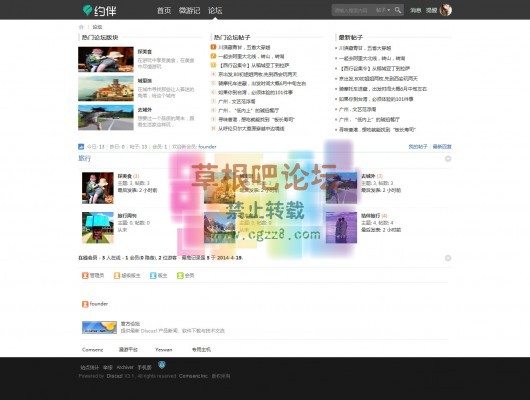Viewport: 530px width, 400px height.
Task: Open hot post 广州, 文艺范浮粤
Action: (237, 101)
